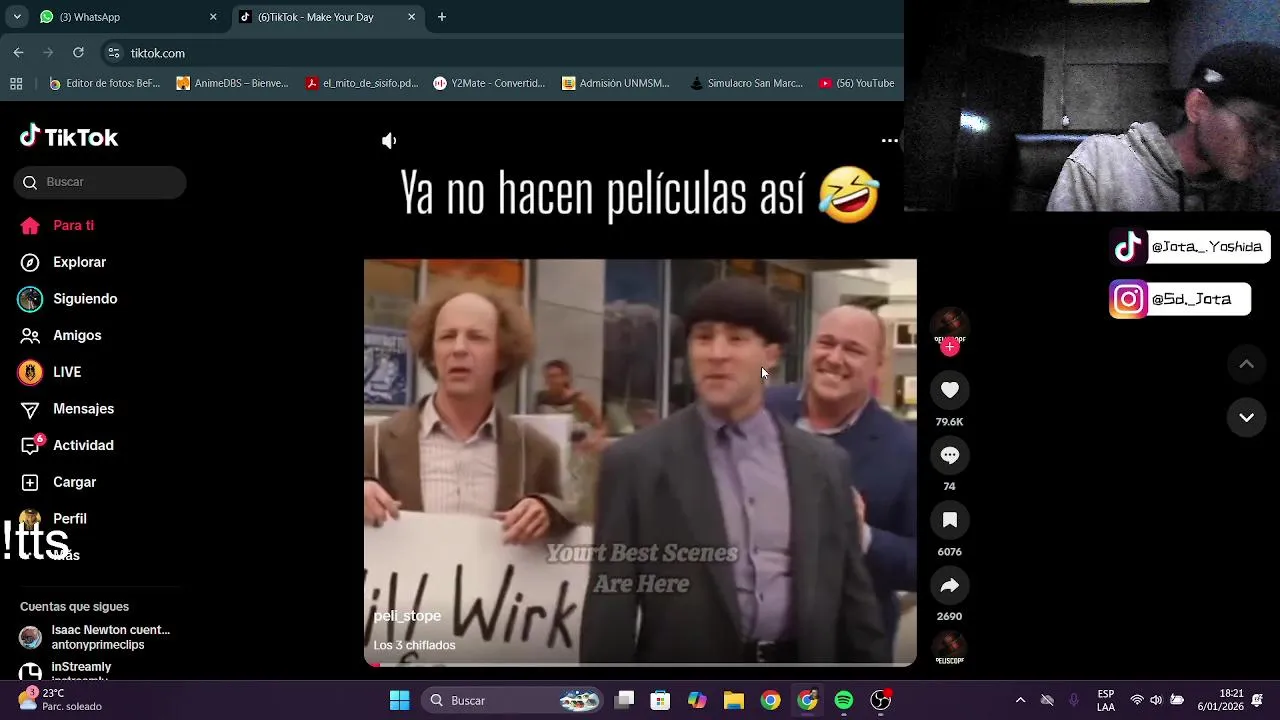Go to the previous video with the up chevron
This screenshot has height=720, width=1280.
tap(1246, 364)
